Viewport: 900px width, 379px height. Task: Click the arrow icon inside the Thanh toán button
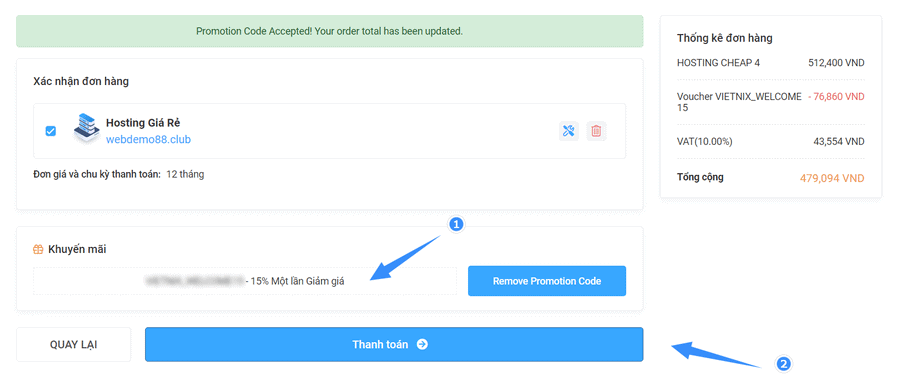422,345
